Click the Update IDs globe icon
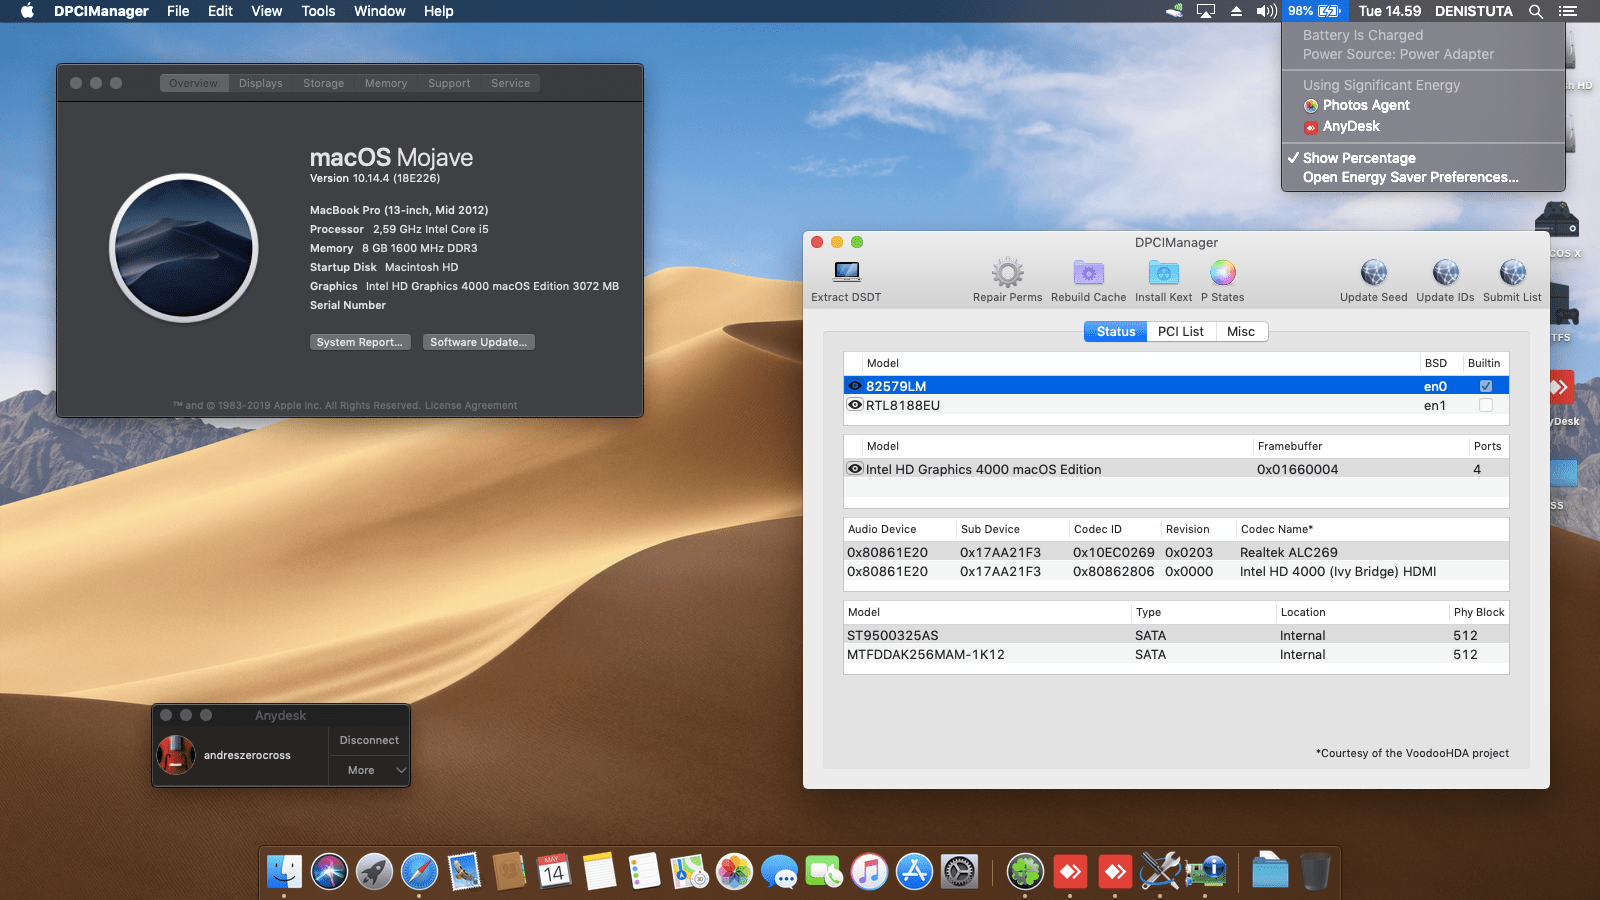The height and width of the screenshot is (900, 1600). pos(1445,272)
